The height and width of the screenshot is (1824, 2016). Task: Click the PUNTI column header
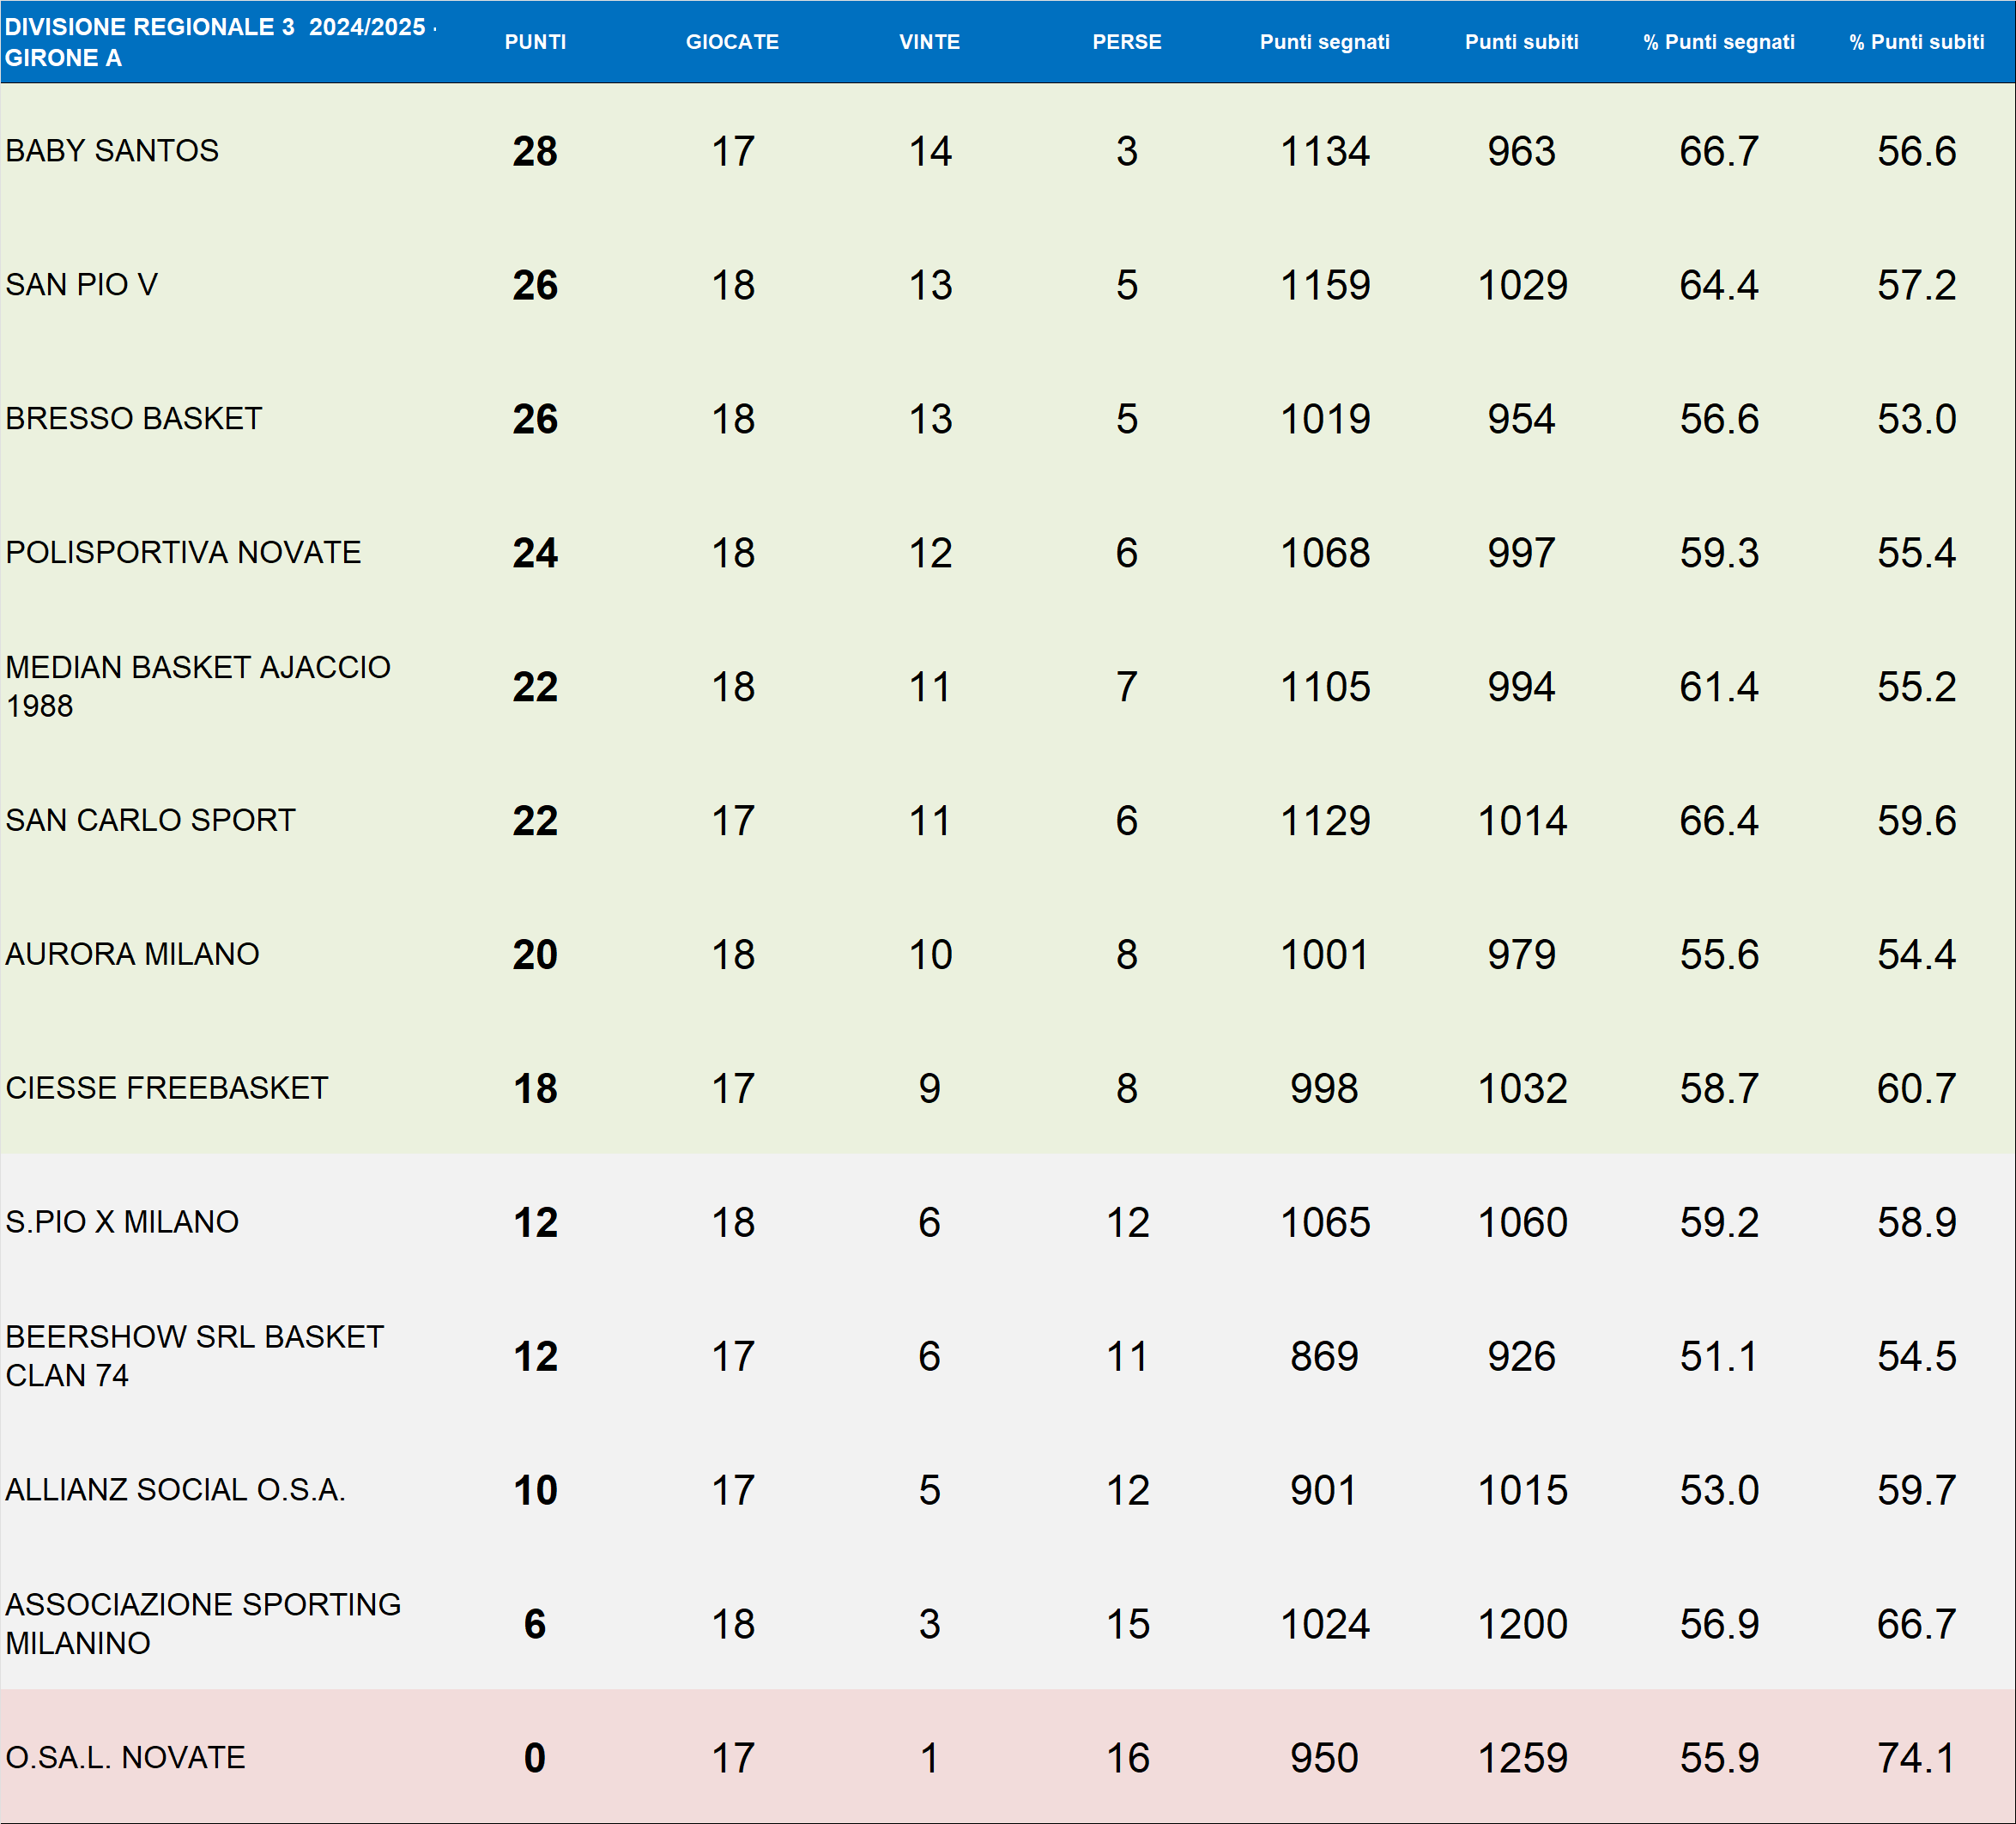[x=535, y=42]
